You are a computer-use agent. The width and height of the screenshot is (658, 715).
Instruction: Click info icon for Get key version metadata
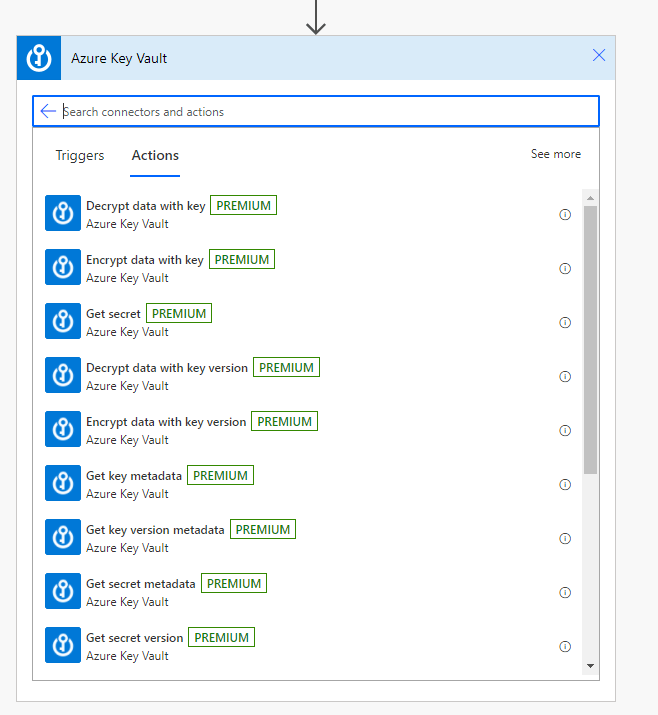click(565, 539)
